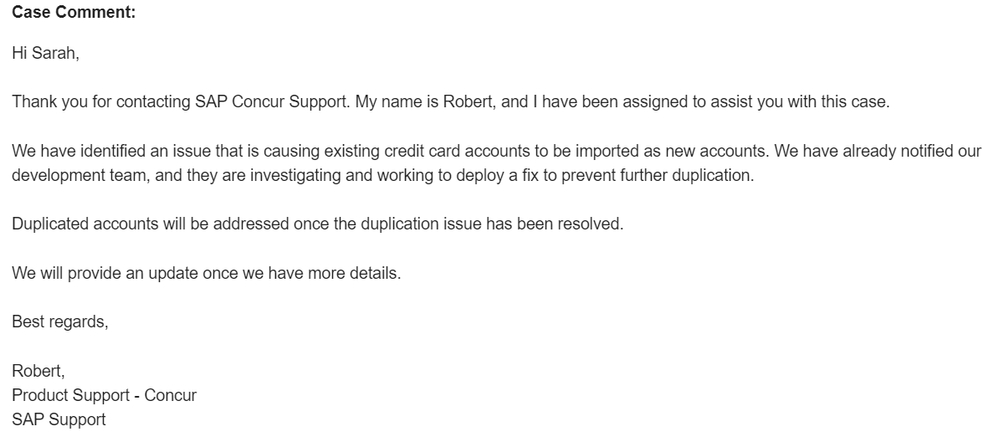999x438 pixels.
Task: Click 'already notified our' text
Action: tap(912, 151)
